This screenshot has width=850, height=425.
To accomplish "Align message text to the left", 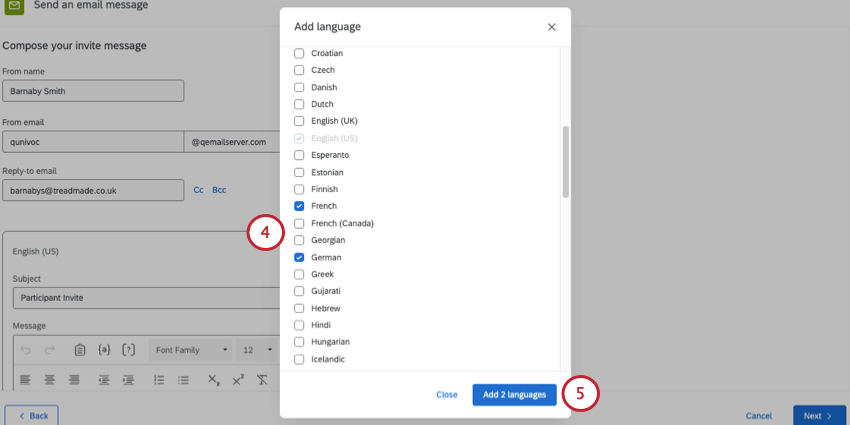I will click(x=25, y=380).
